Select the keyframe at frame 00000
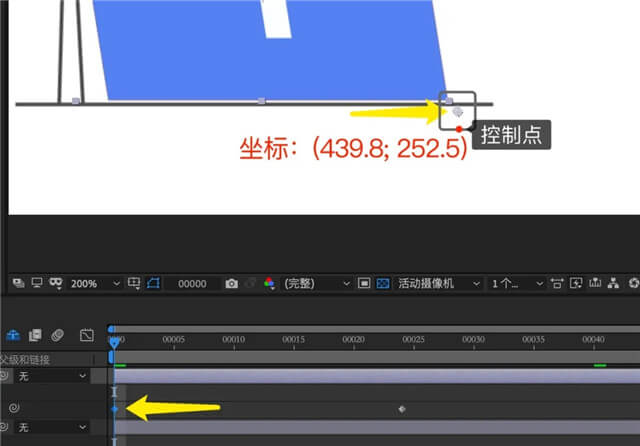Viewport: 640px width, 446px height. [x=115, y=409]
